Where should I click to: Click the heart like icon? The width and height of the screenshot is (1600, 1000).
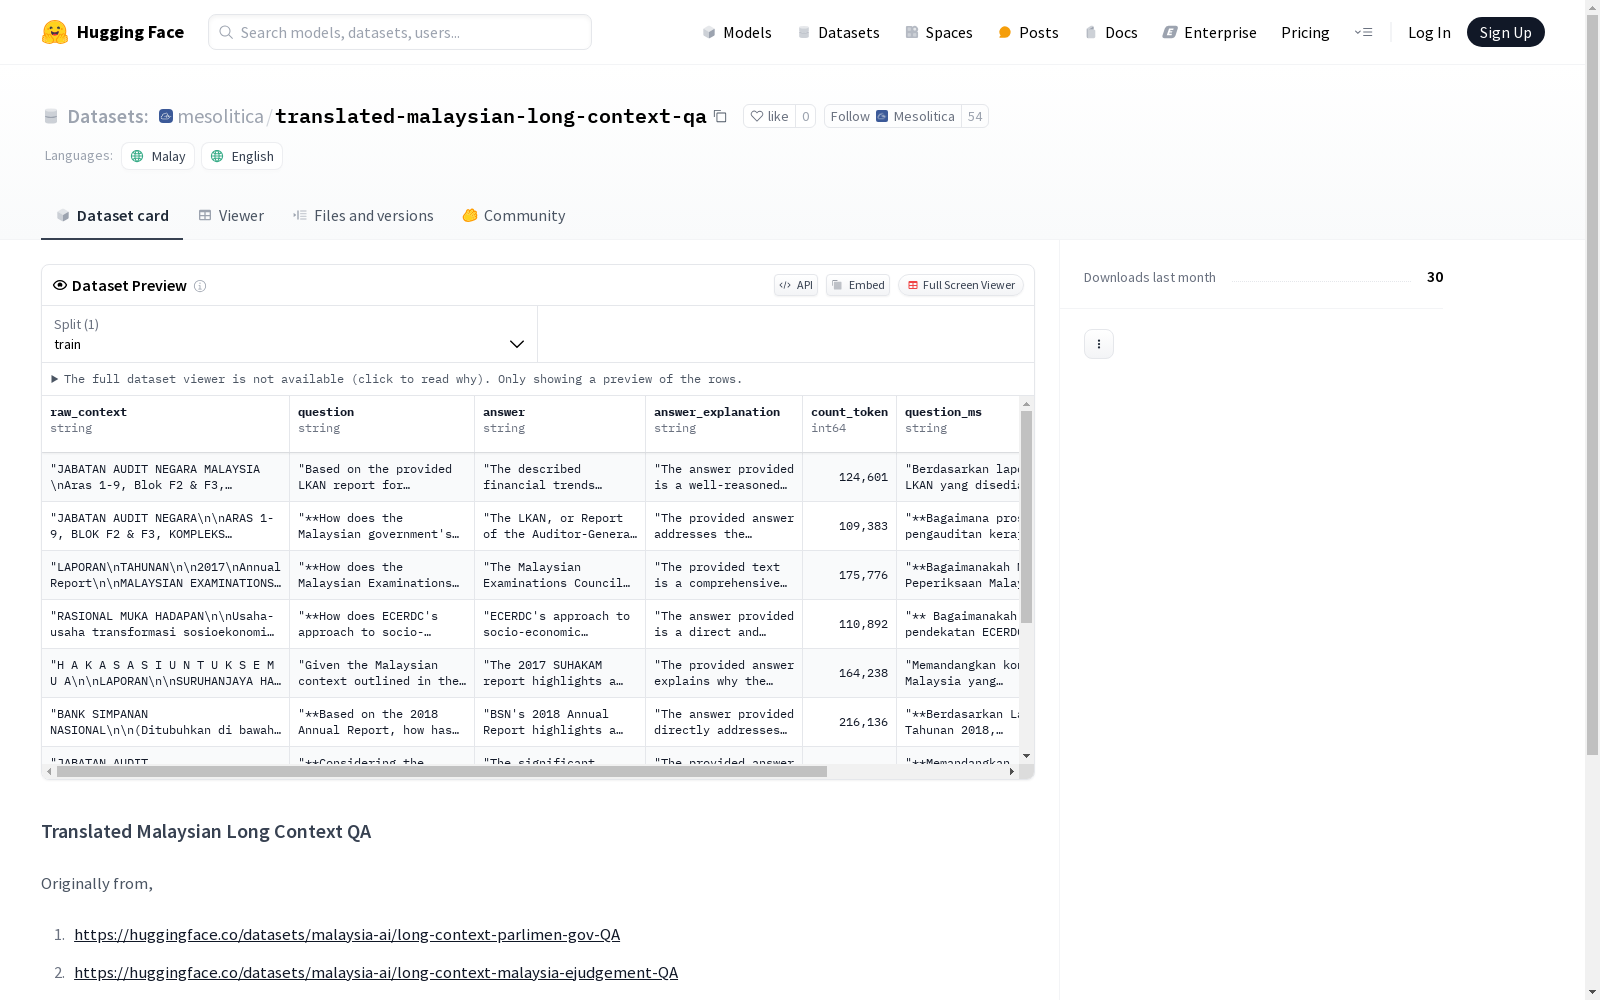[x=757, y=116]
